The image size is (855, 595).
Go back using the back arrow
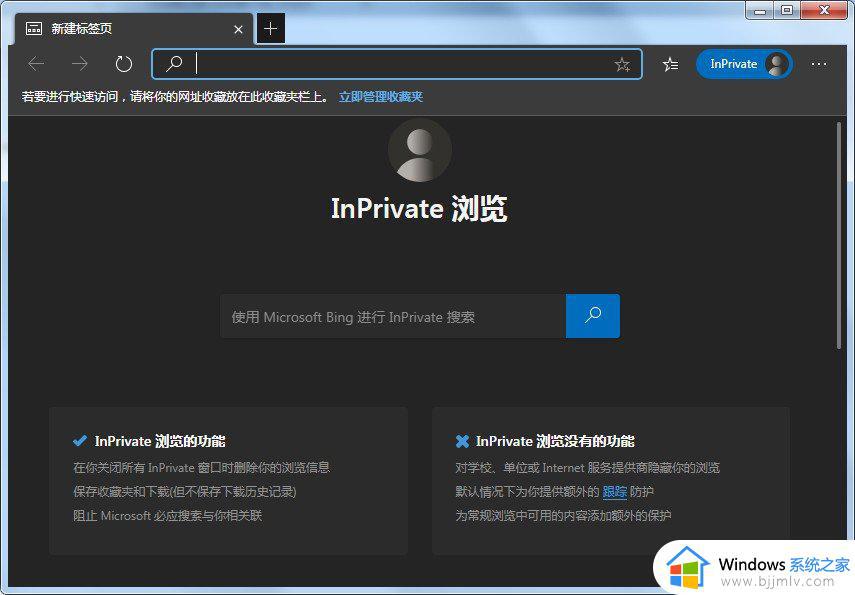(36, 64)
